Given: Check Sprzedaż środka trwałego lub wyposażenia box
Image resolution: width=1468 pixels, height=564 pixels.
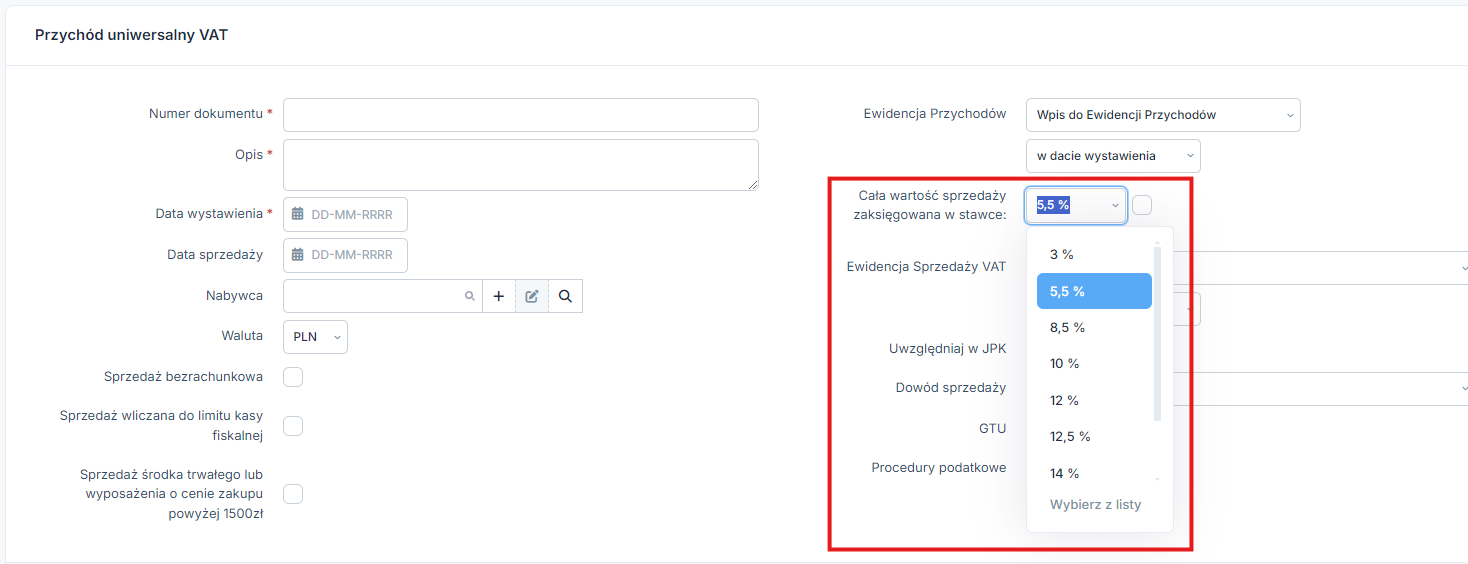Looking at the screenshot, I should (x=293, y=494).
